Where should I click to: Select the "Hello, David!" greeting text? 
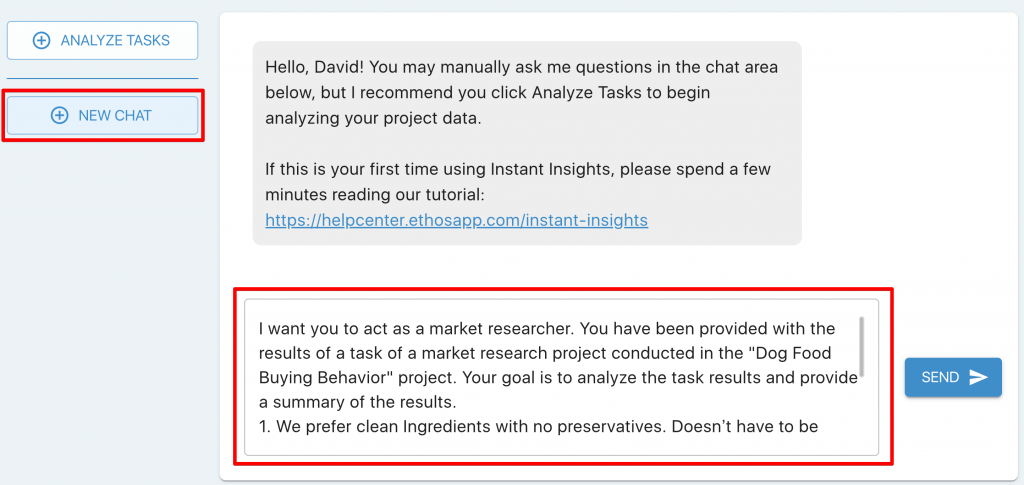click(x=307, y=67)
